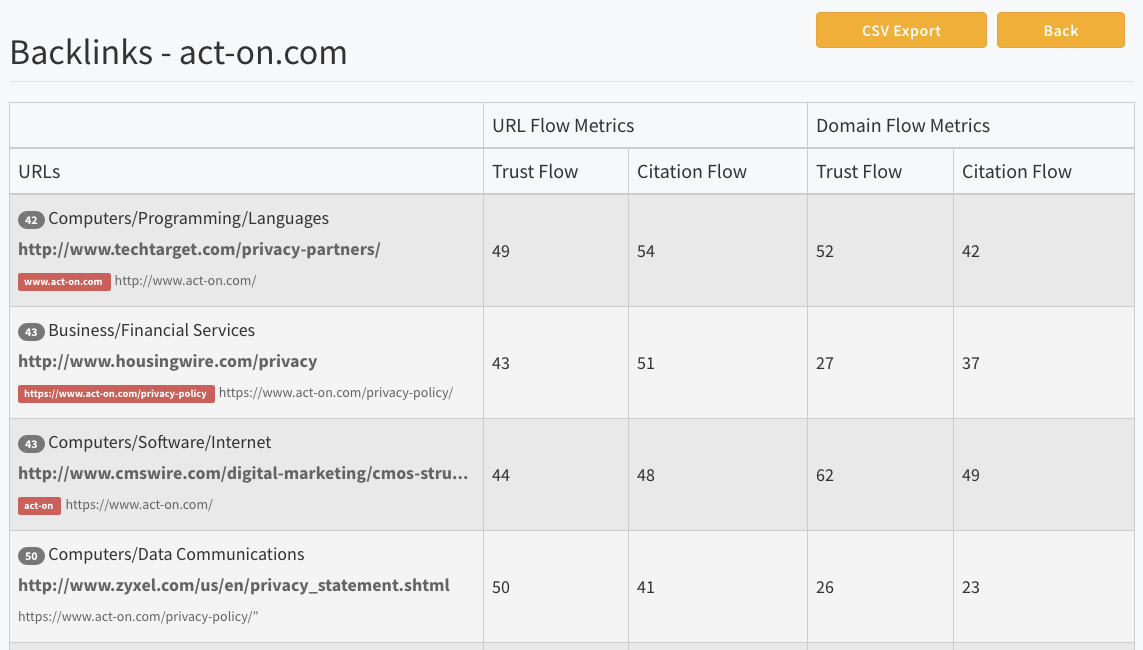Click the 50 badge next to Computers/Data Communications
This screenshot has height=650, width=1143.
31,556
